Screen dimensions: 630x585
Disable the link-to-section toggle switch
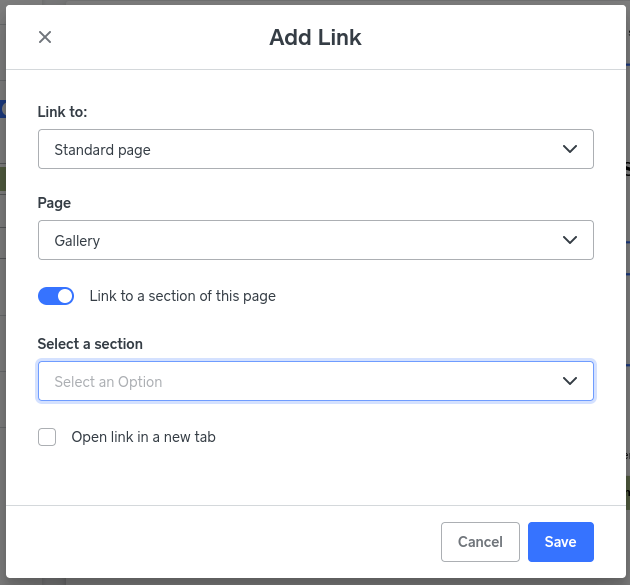click(56, 296)
